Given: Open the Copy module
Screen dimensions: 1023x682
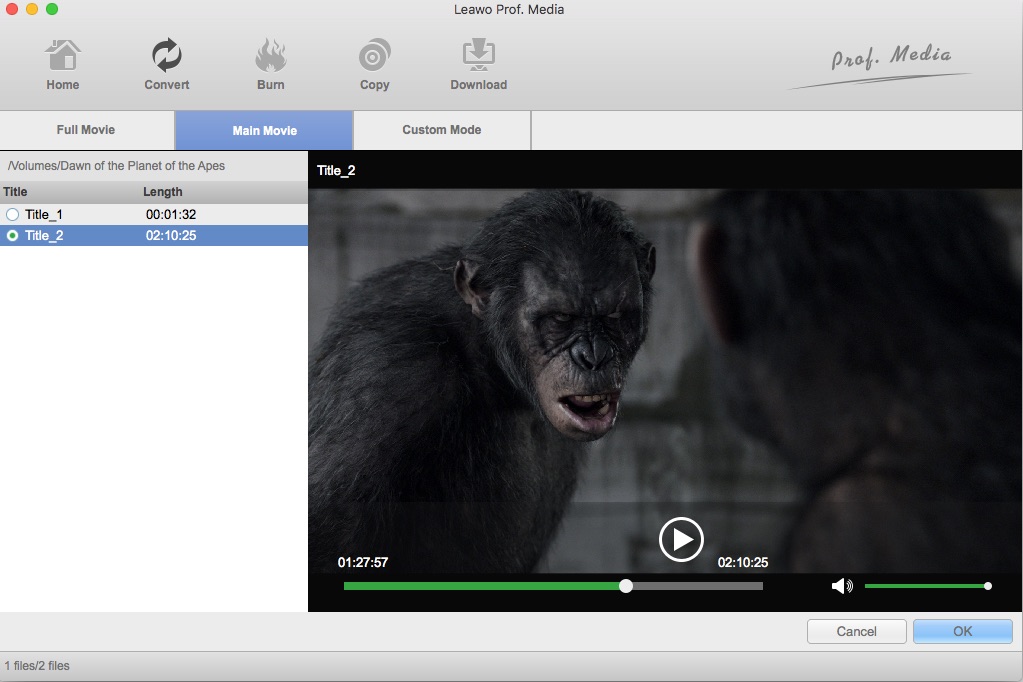Looking at the screenshot, I should [x=374, y=64].
